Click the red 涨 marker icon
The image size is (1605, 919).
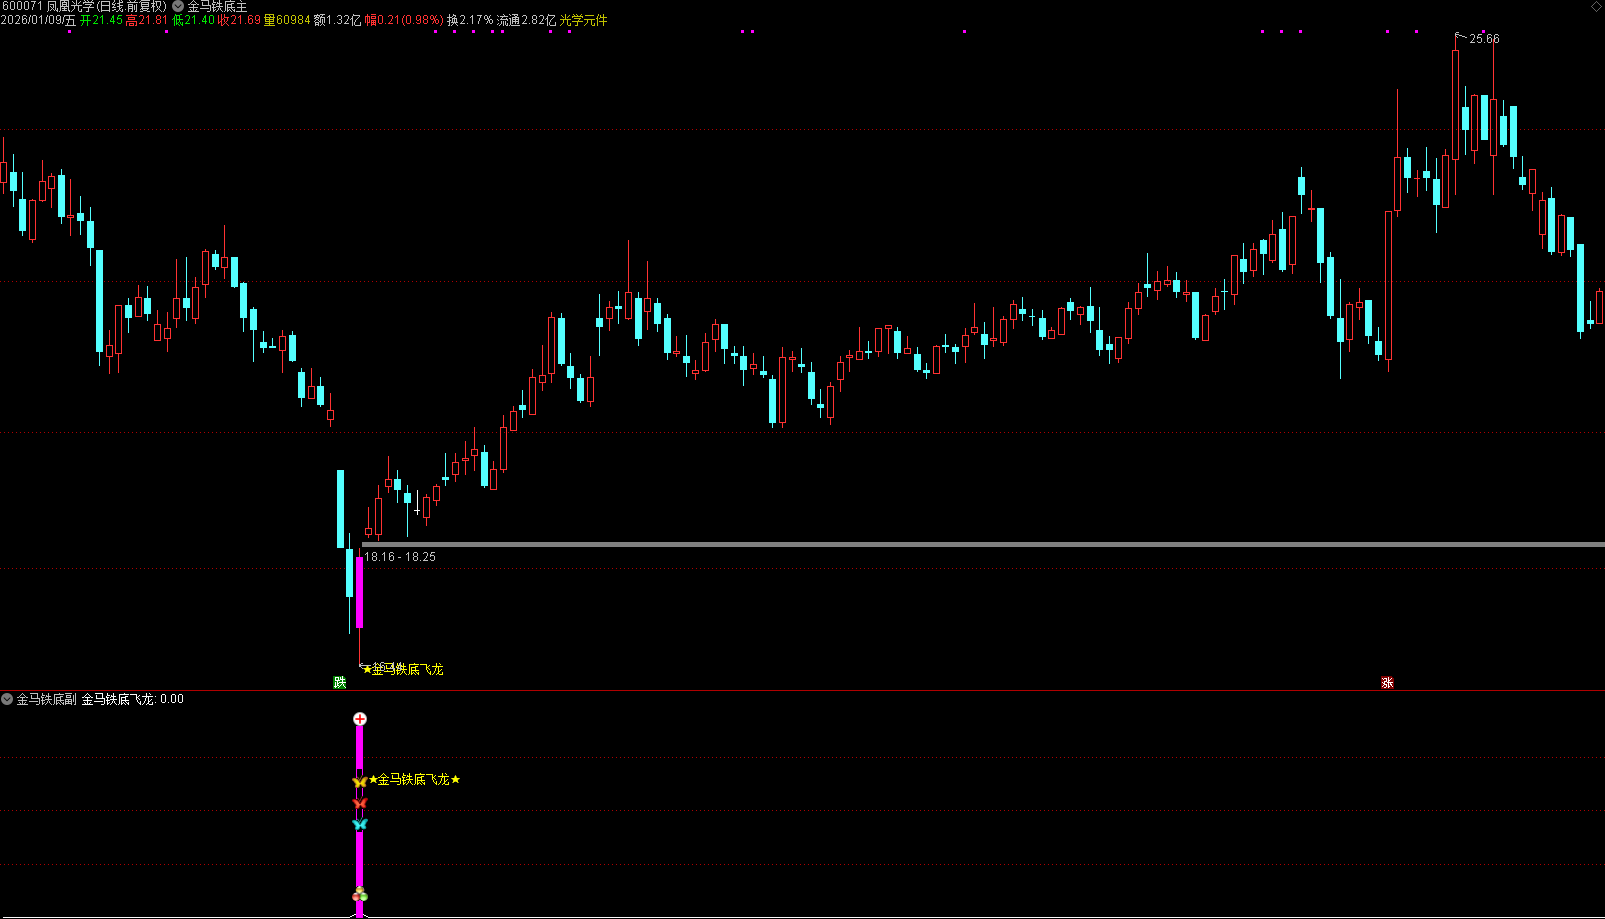pyautogui.click(x=1387, y=682)
